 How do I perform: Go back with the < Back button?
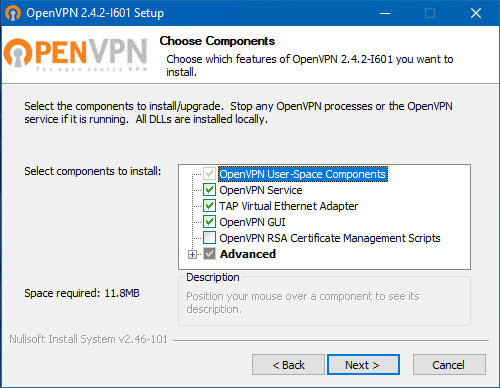[288, 365]
